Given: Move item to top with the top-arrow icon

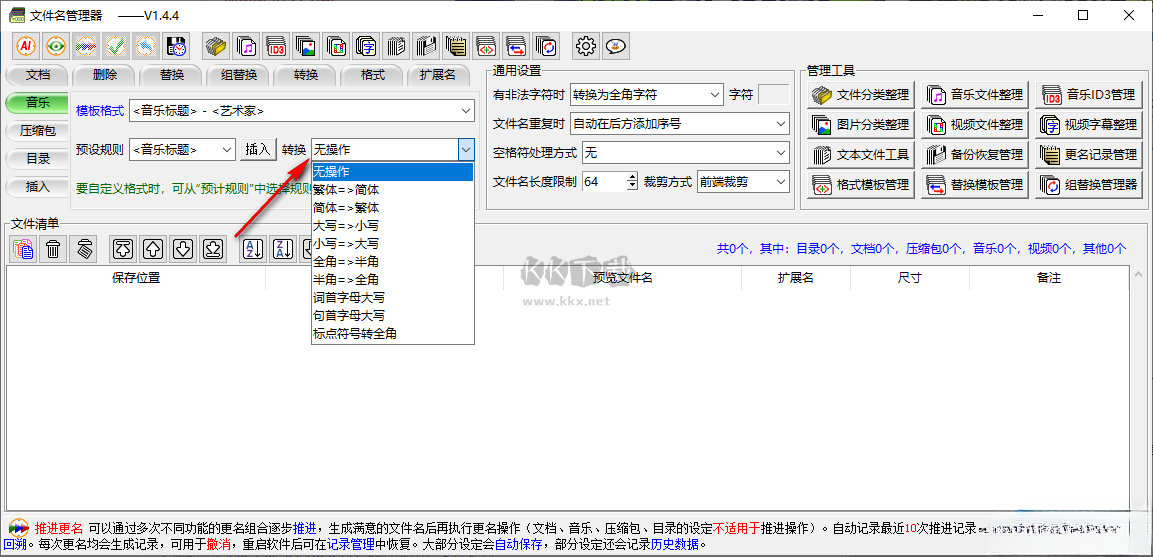Looking at the screenshot, I should tap(122, 249).
